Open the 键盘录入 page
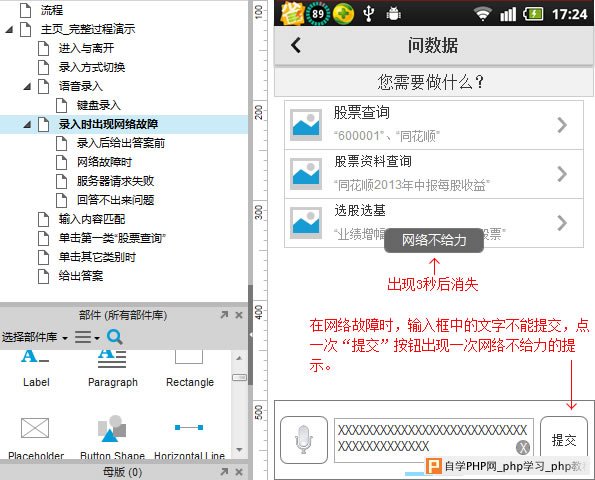 (98, 105)
